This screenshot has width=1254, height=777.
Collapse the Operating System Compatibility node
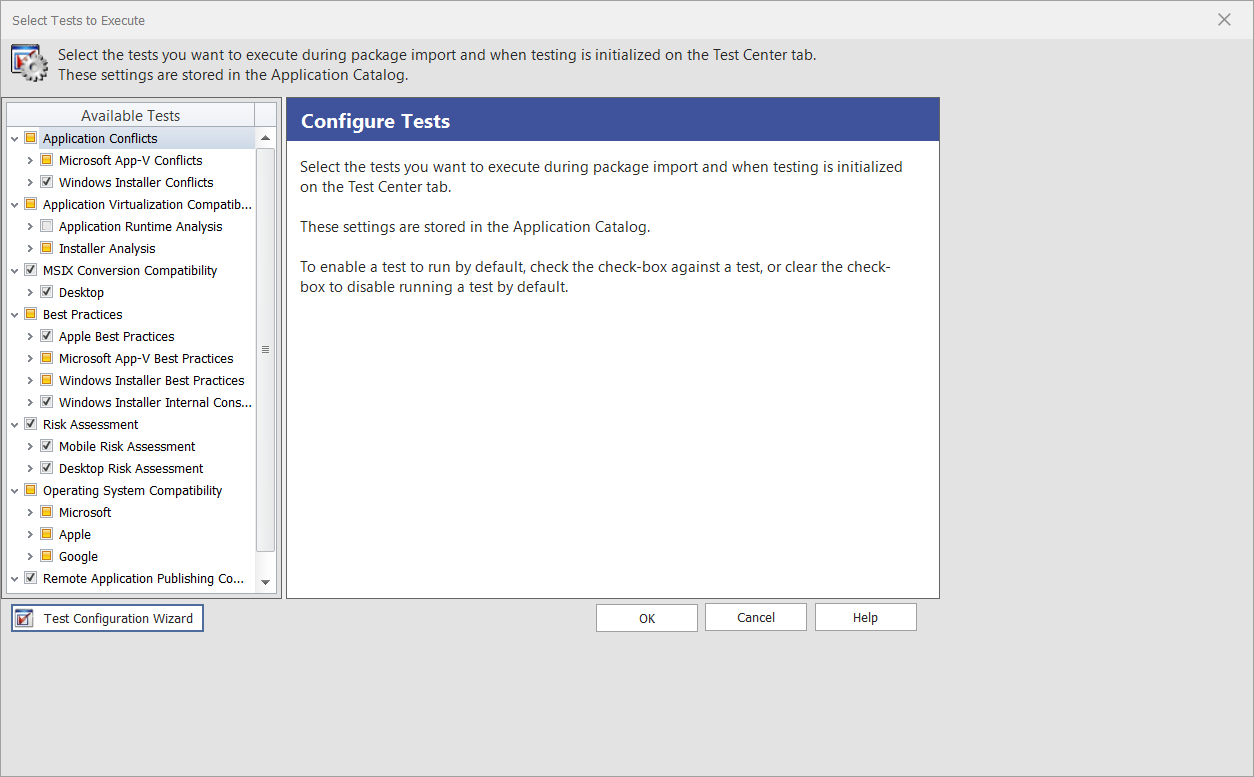pyautogui.click(x=13, y=490)
